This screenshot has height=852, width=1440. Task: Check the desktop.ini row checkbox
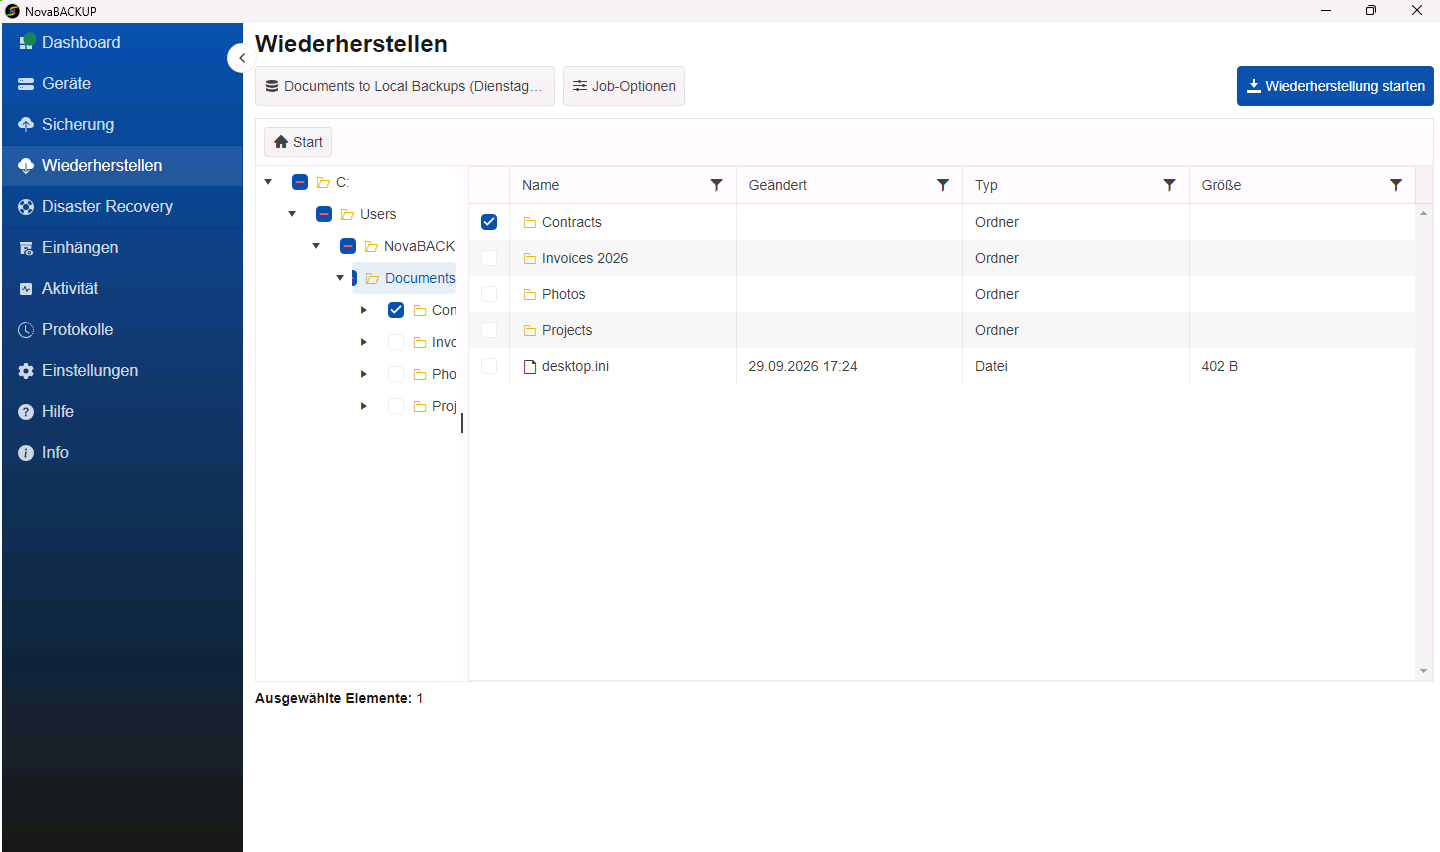pyautogui.click(x=489, y=366)
